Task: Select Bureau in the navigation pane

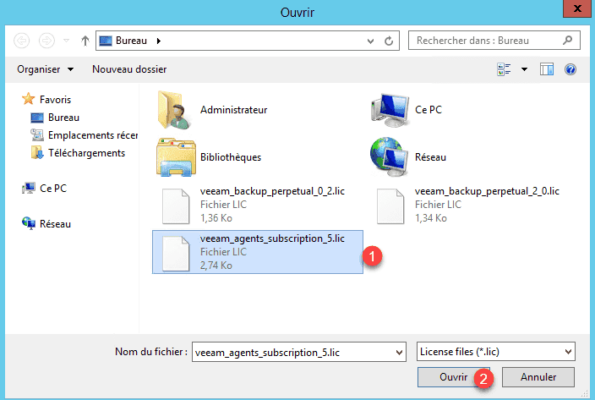Action: tap(55, 118)
